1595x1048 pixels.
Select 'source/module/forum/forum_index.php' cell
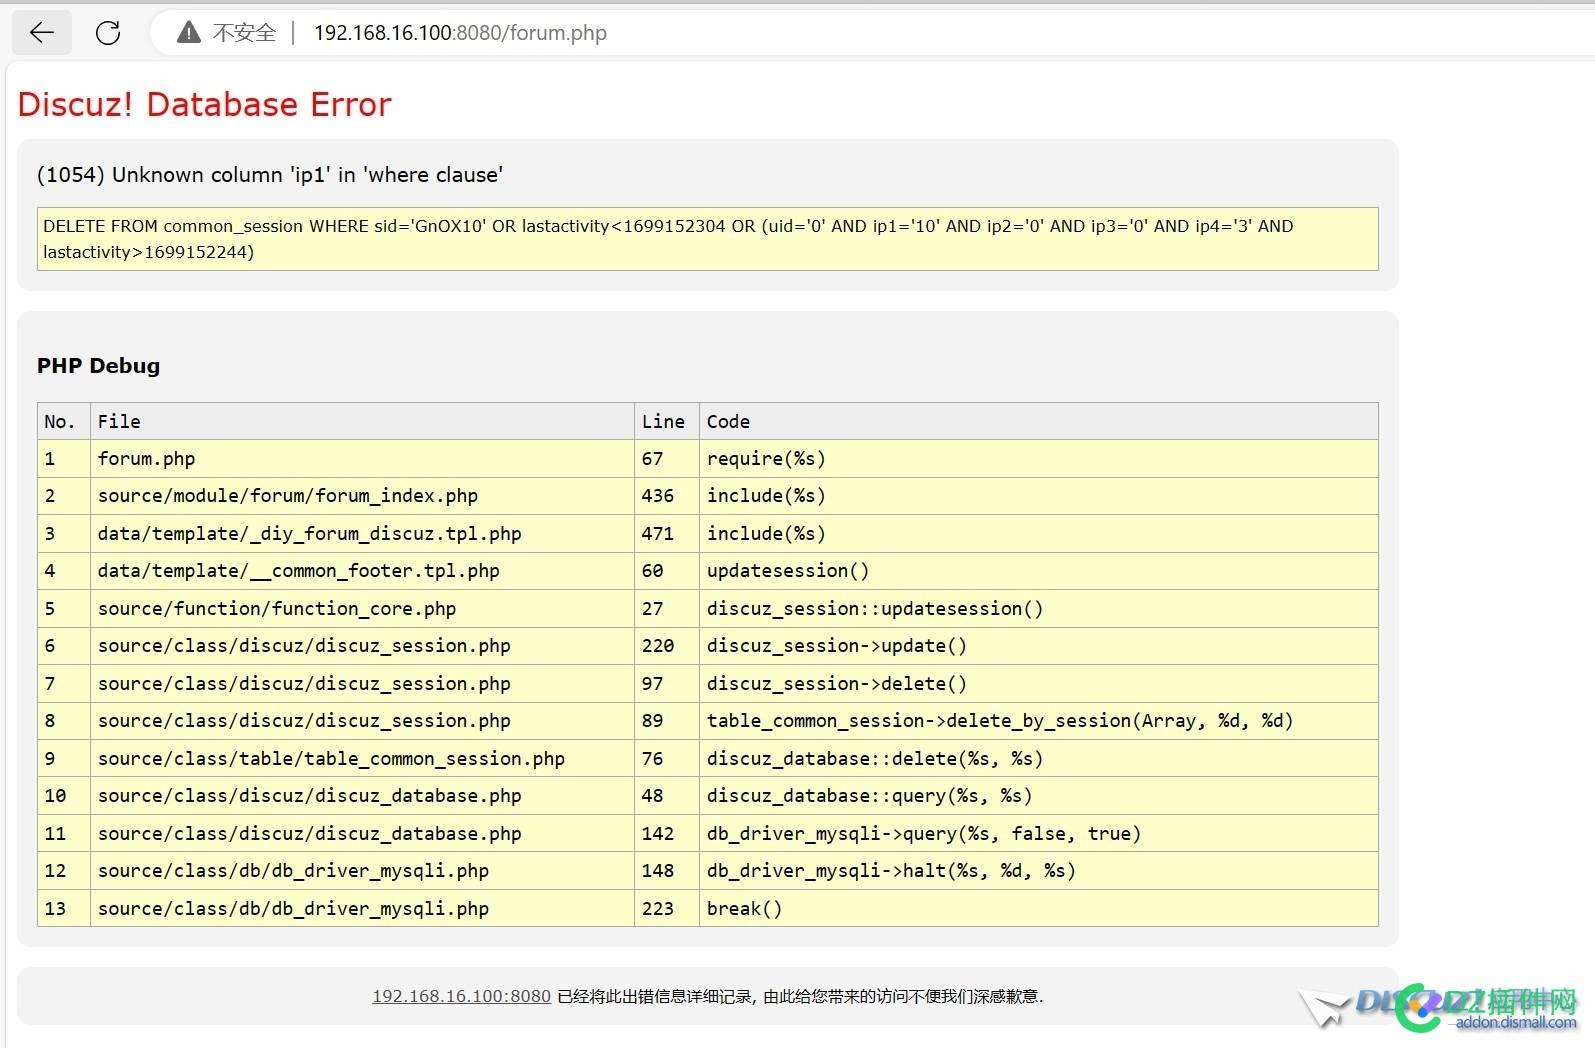tap(362, 496)
